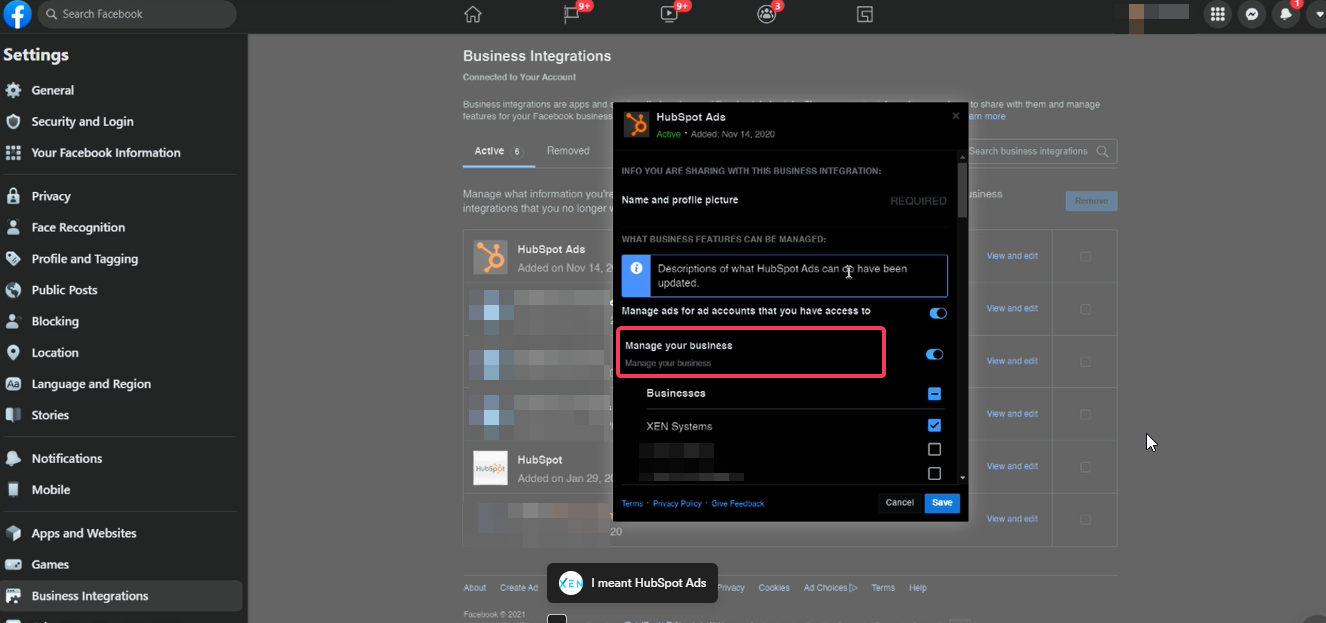The width and height of the screenshot is (1326, 623).
Task: Open Your Facebook Information icon
Action: coord(13,152)
